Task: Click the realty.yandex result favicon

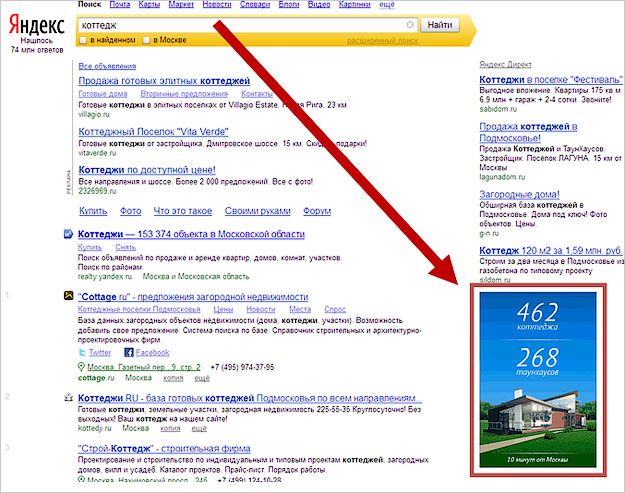Action: (x=68, y=234)
